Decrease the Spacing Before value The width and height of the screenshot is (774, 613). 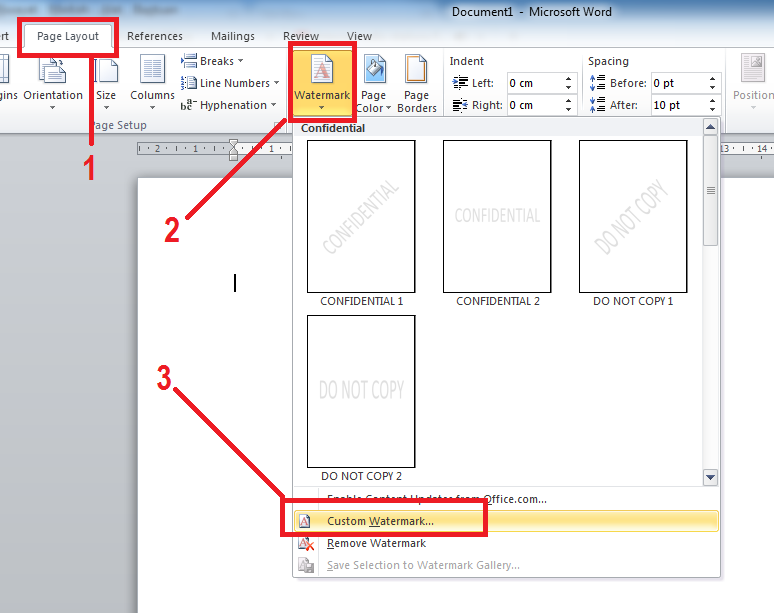point(712,87)
